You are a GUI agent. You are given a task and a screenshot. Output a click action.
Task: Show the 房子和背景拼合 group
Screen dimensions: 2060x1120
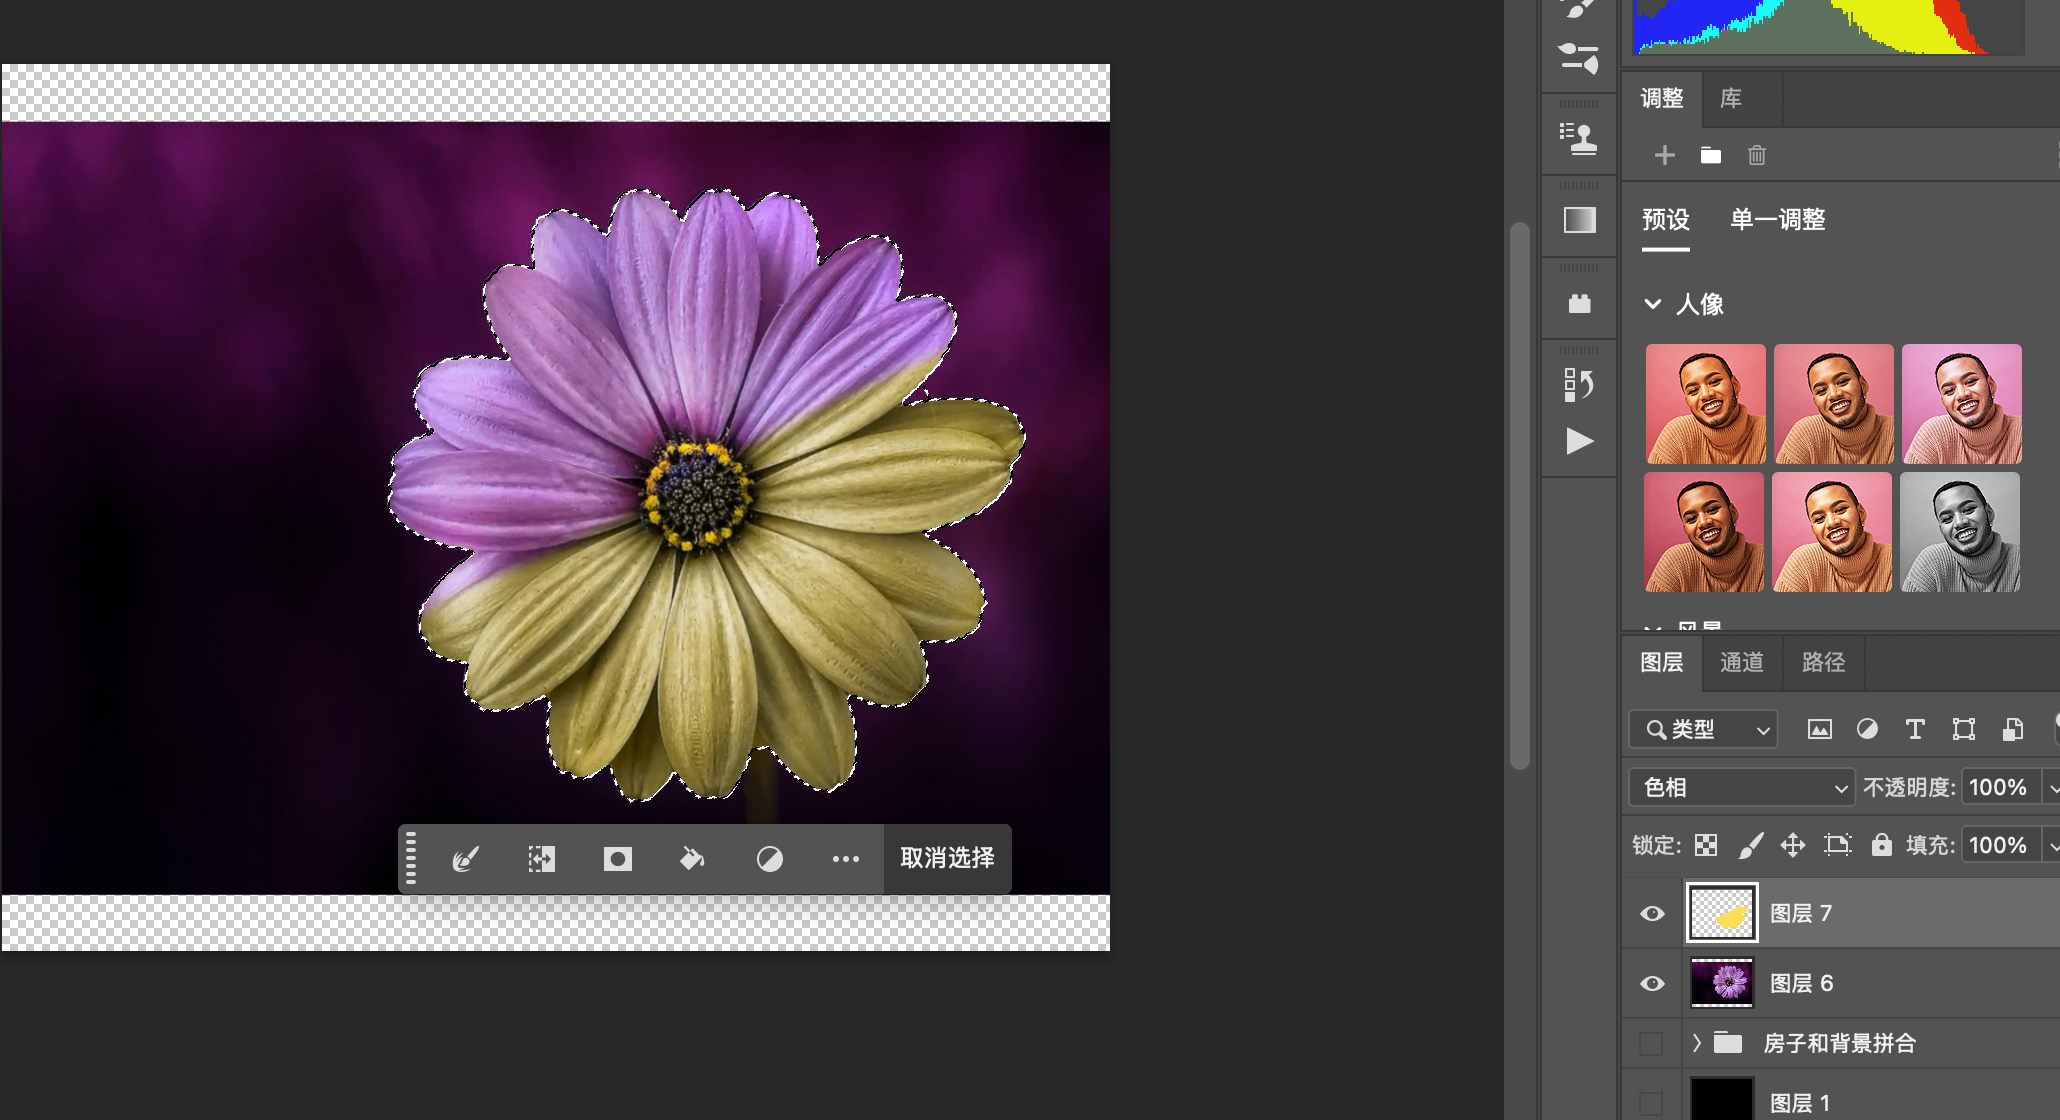pos(1652,1043)
